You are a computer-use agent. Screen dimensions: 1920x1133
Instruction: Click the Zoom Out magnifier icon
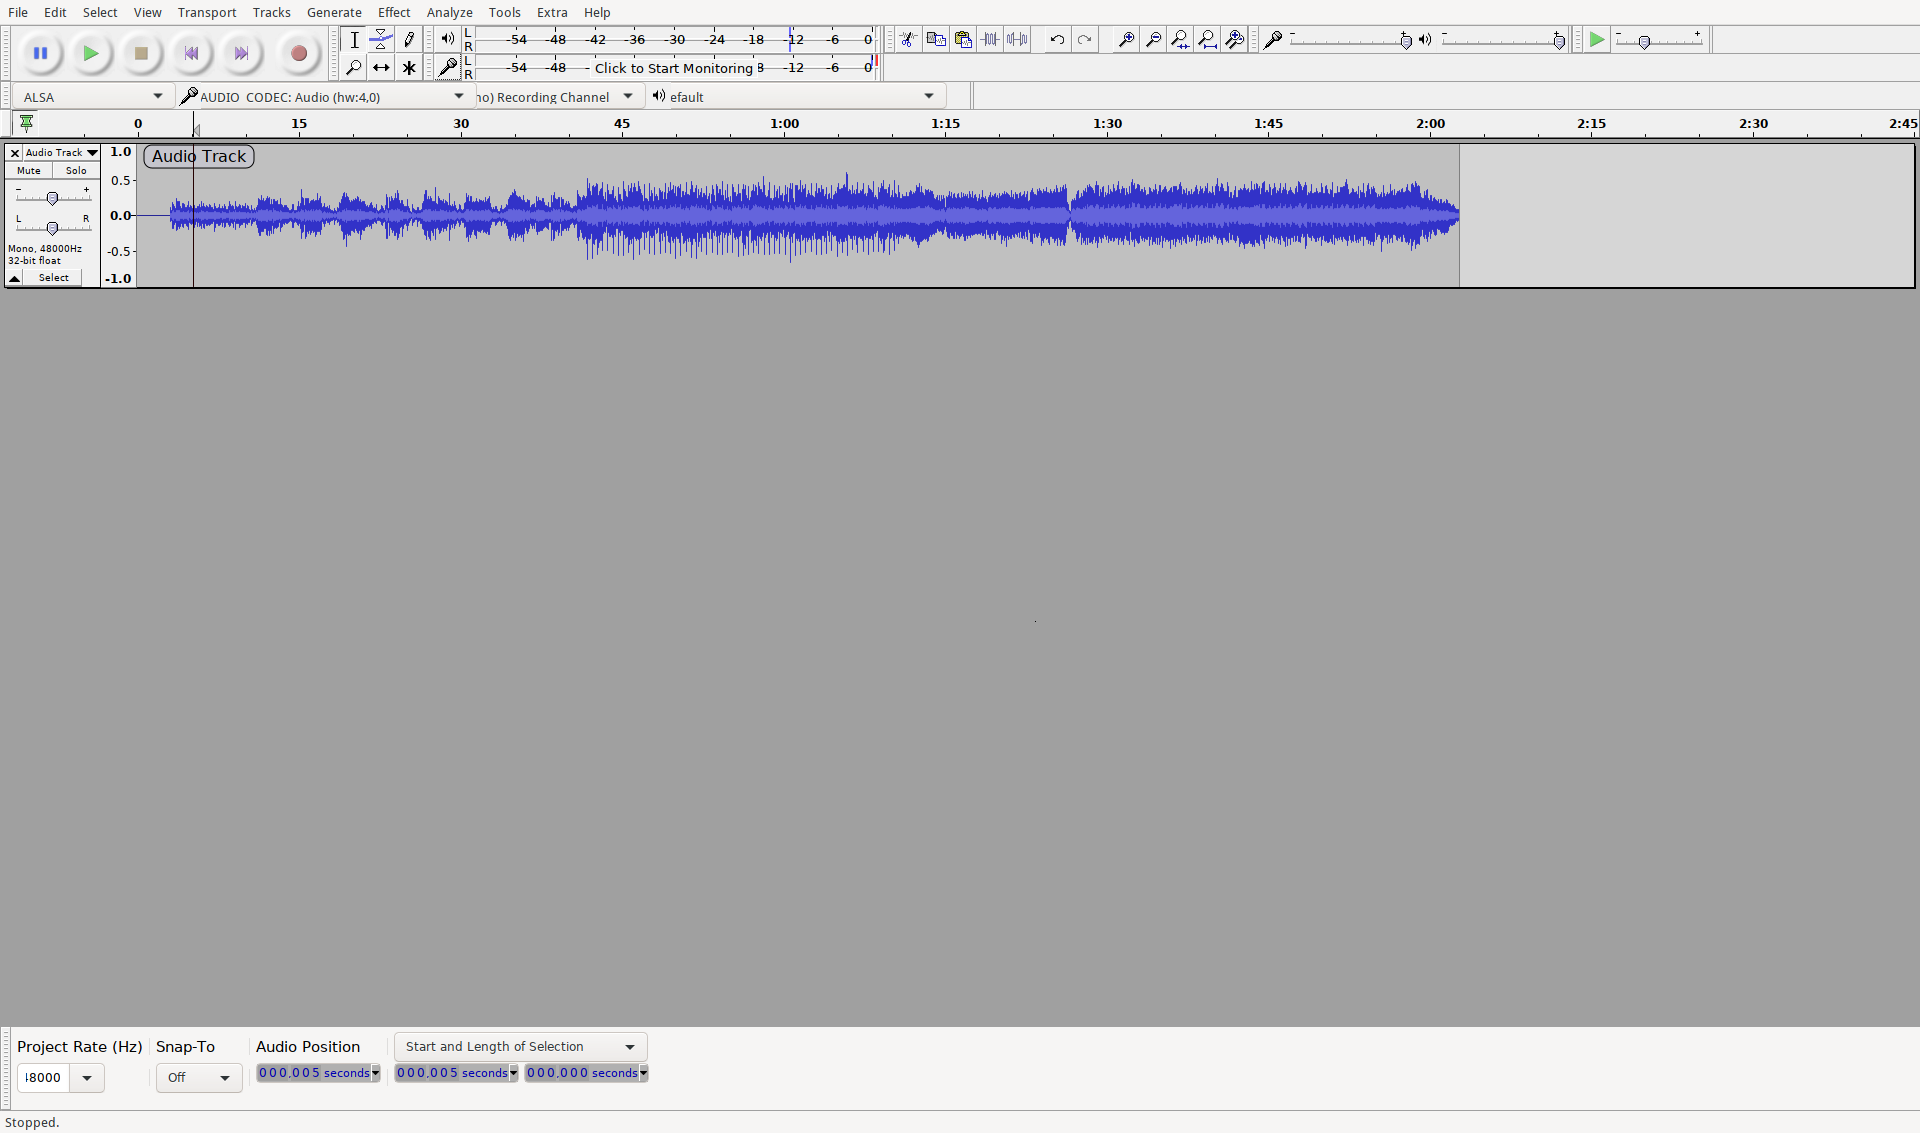1153,40
